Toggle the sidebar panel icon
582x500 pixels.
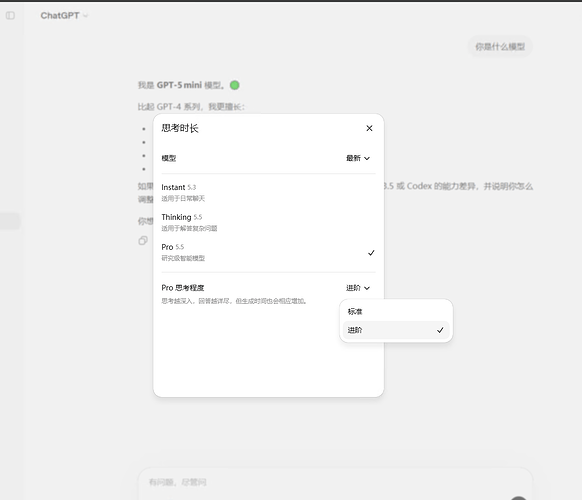[x=10, y=16]
